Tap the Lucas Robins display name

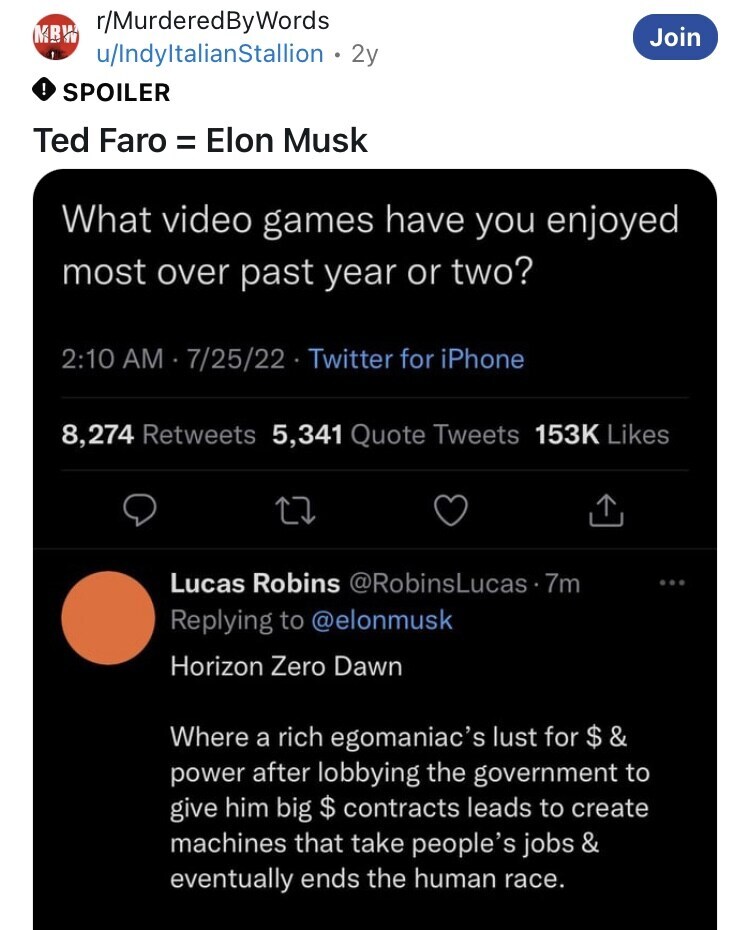click(255, 583)
